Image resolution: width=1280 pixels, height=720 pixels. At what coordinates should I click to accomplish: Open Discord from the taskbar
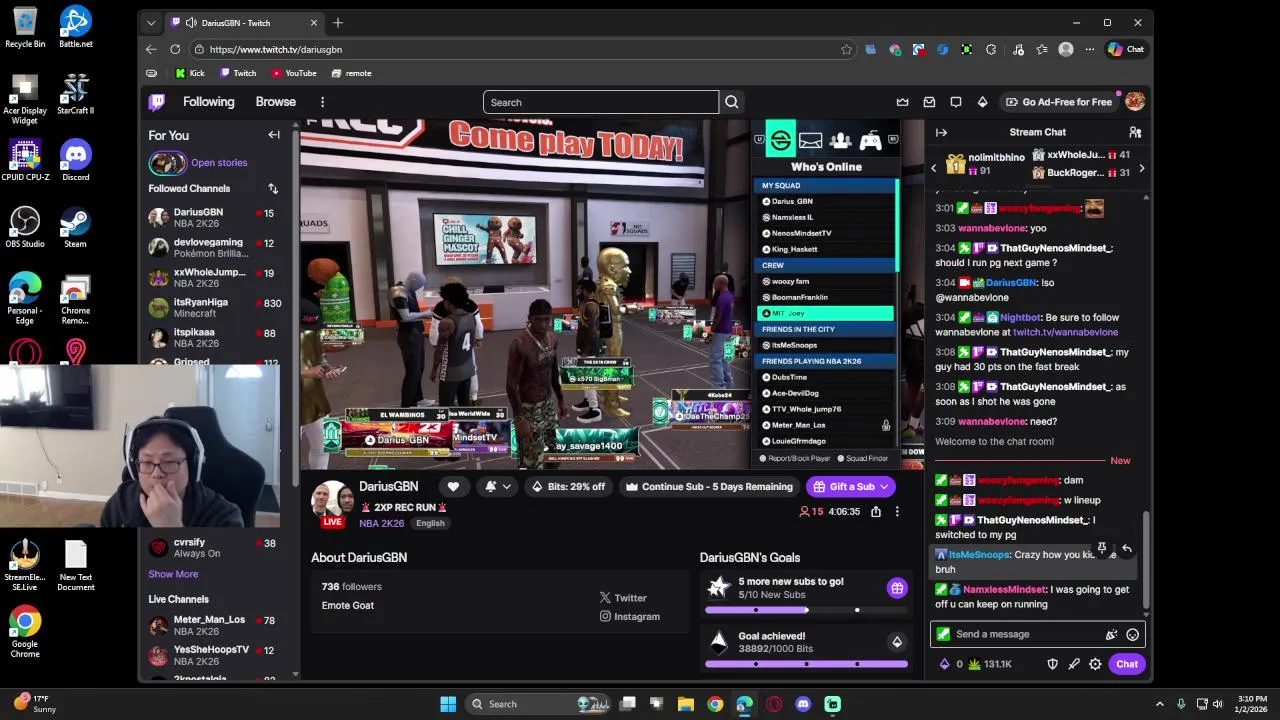803,704
